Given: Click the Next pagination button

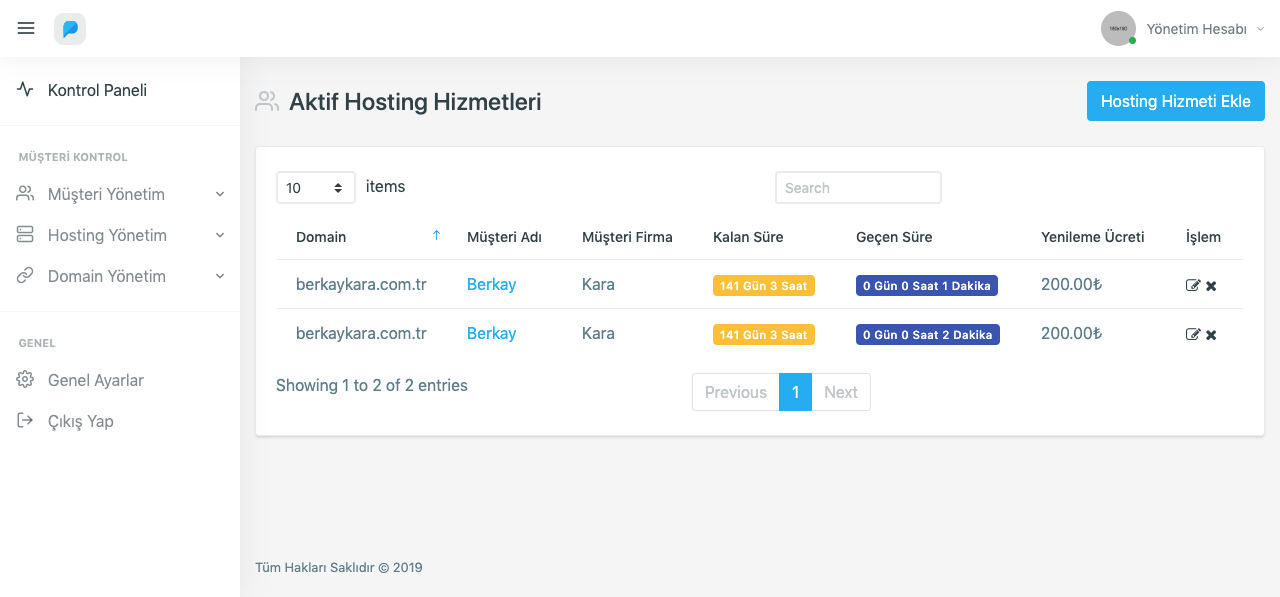Looking at the screenshot, I should 840,392.
